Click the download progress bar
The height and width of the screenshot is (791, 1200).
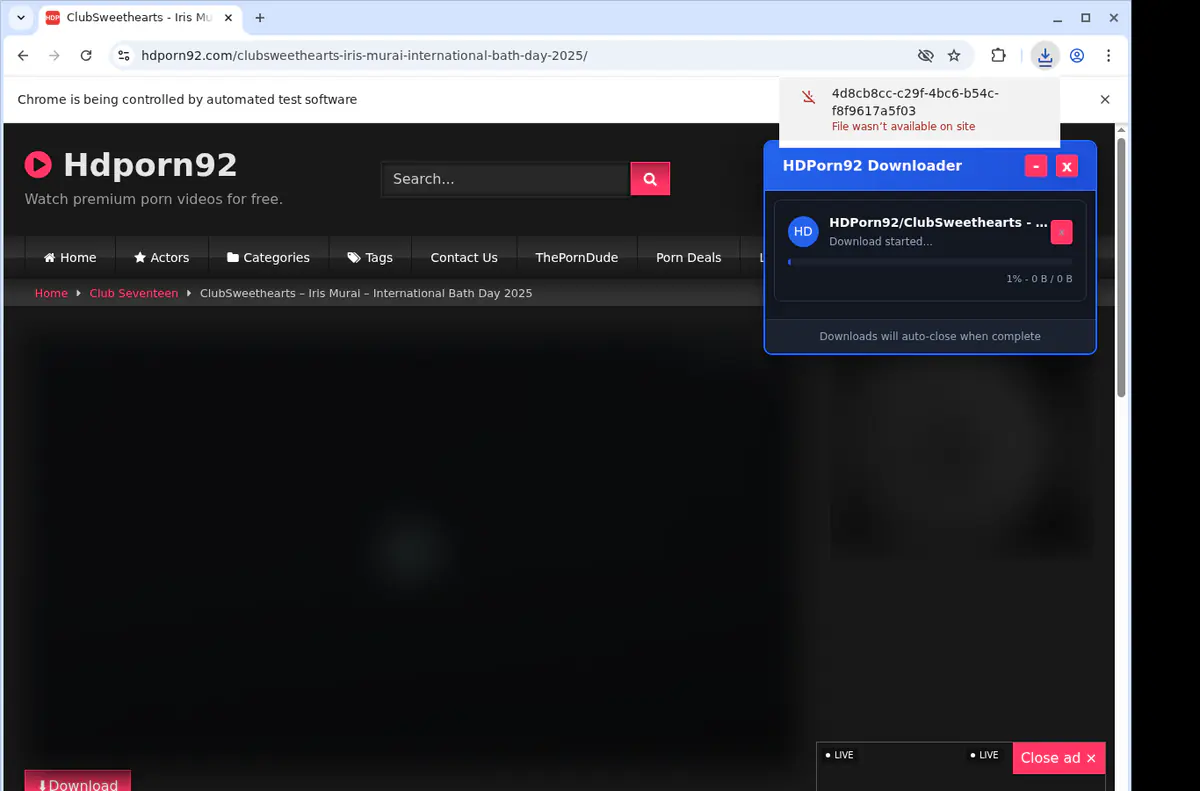coord(930,262)
